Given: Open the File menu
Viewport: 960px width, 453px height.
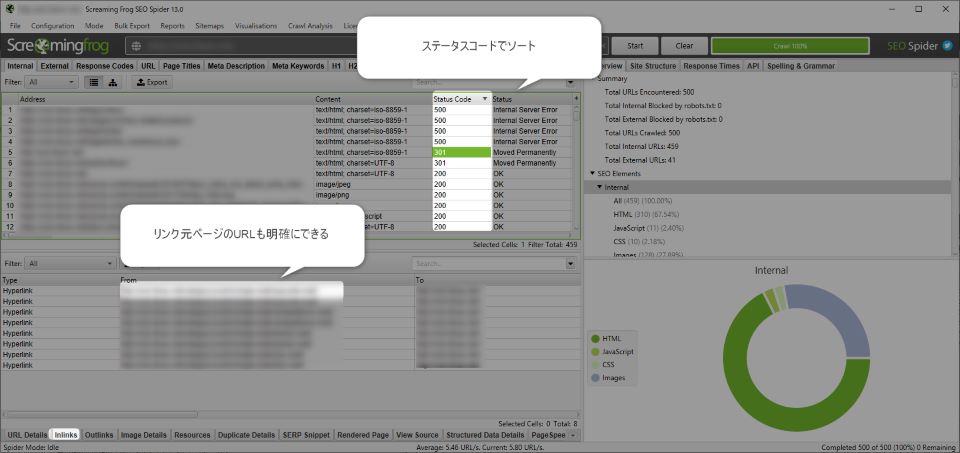Looking at the screenshot, I should pyautogui.click(x=15, y=26).
